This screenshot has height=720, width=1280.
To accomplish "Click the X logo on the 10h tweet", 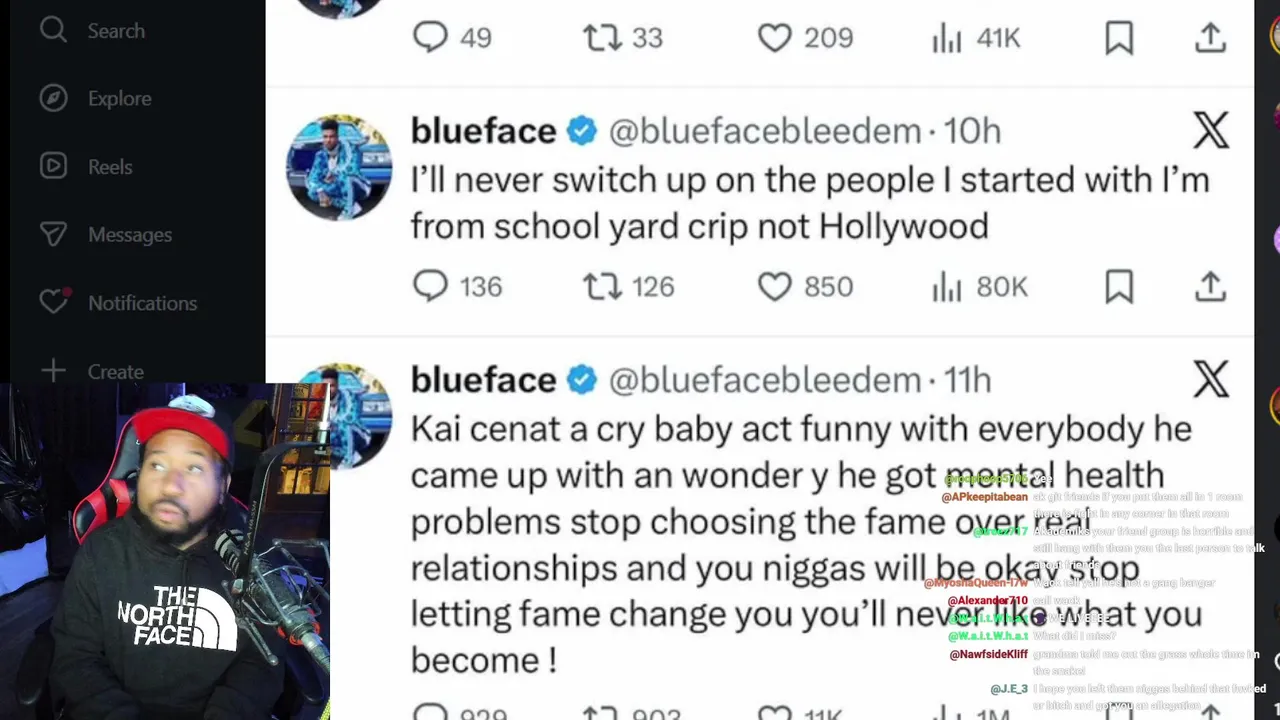I will point(1210,131).
